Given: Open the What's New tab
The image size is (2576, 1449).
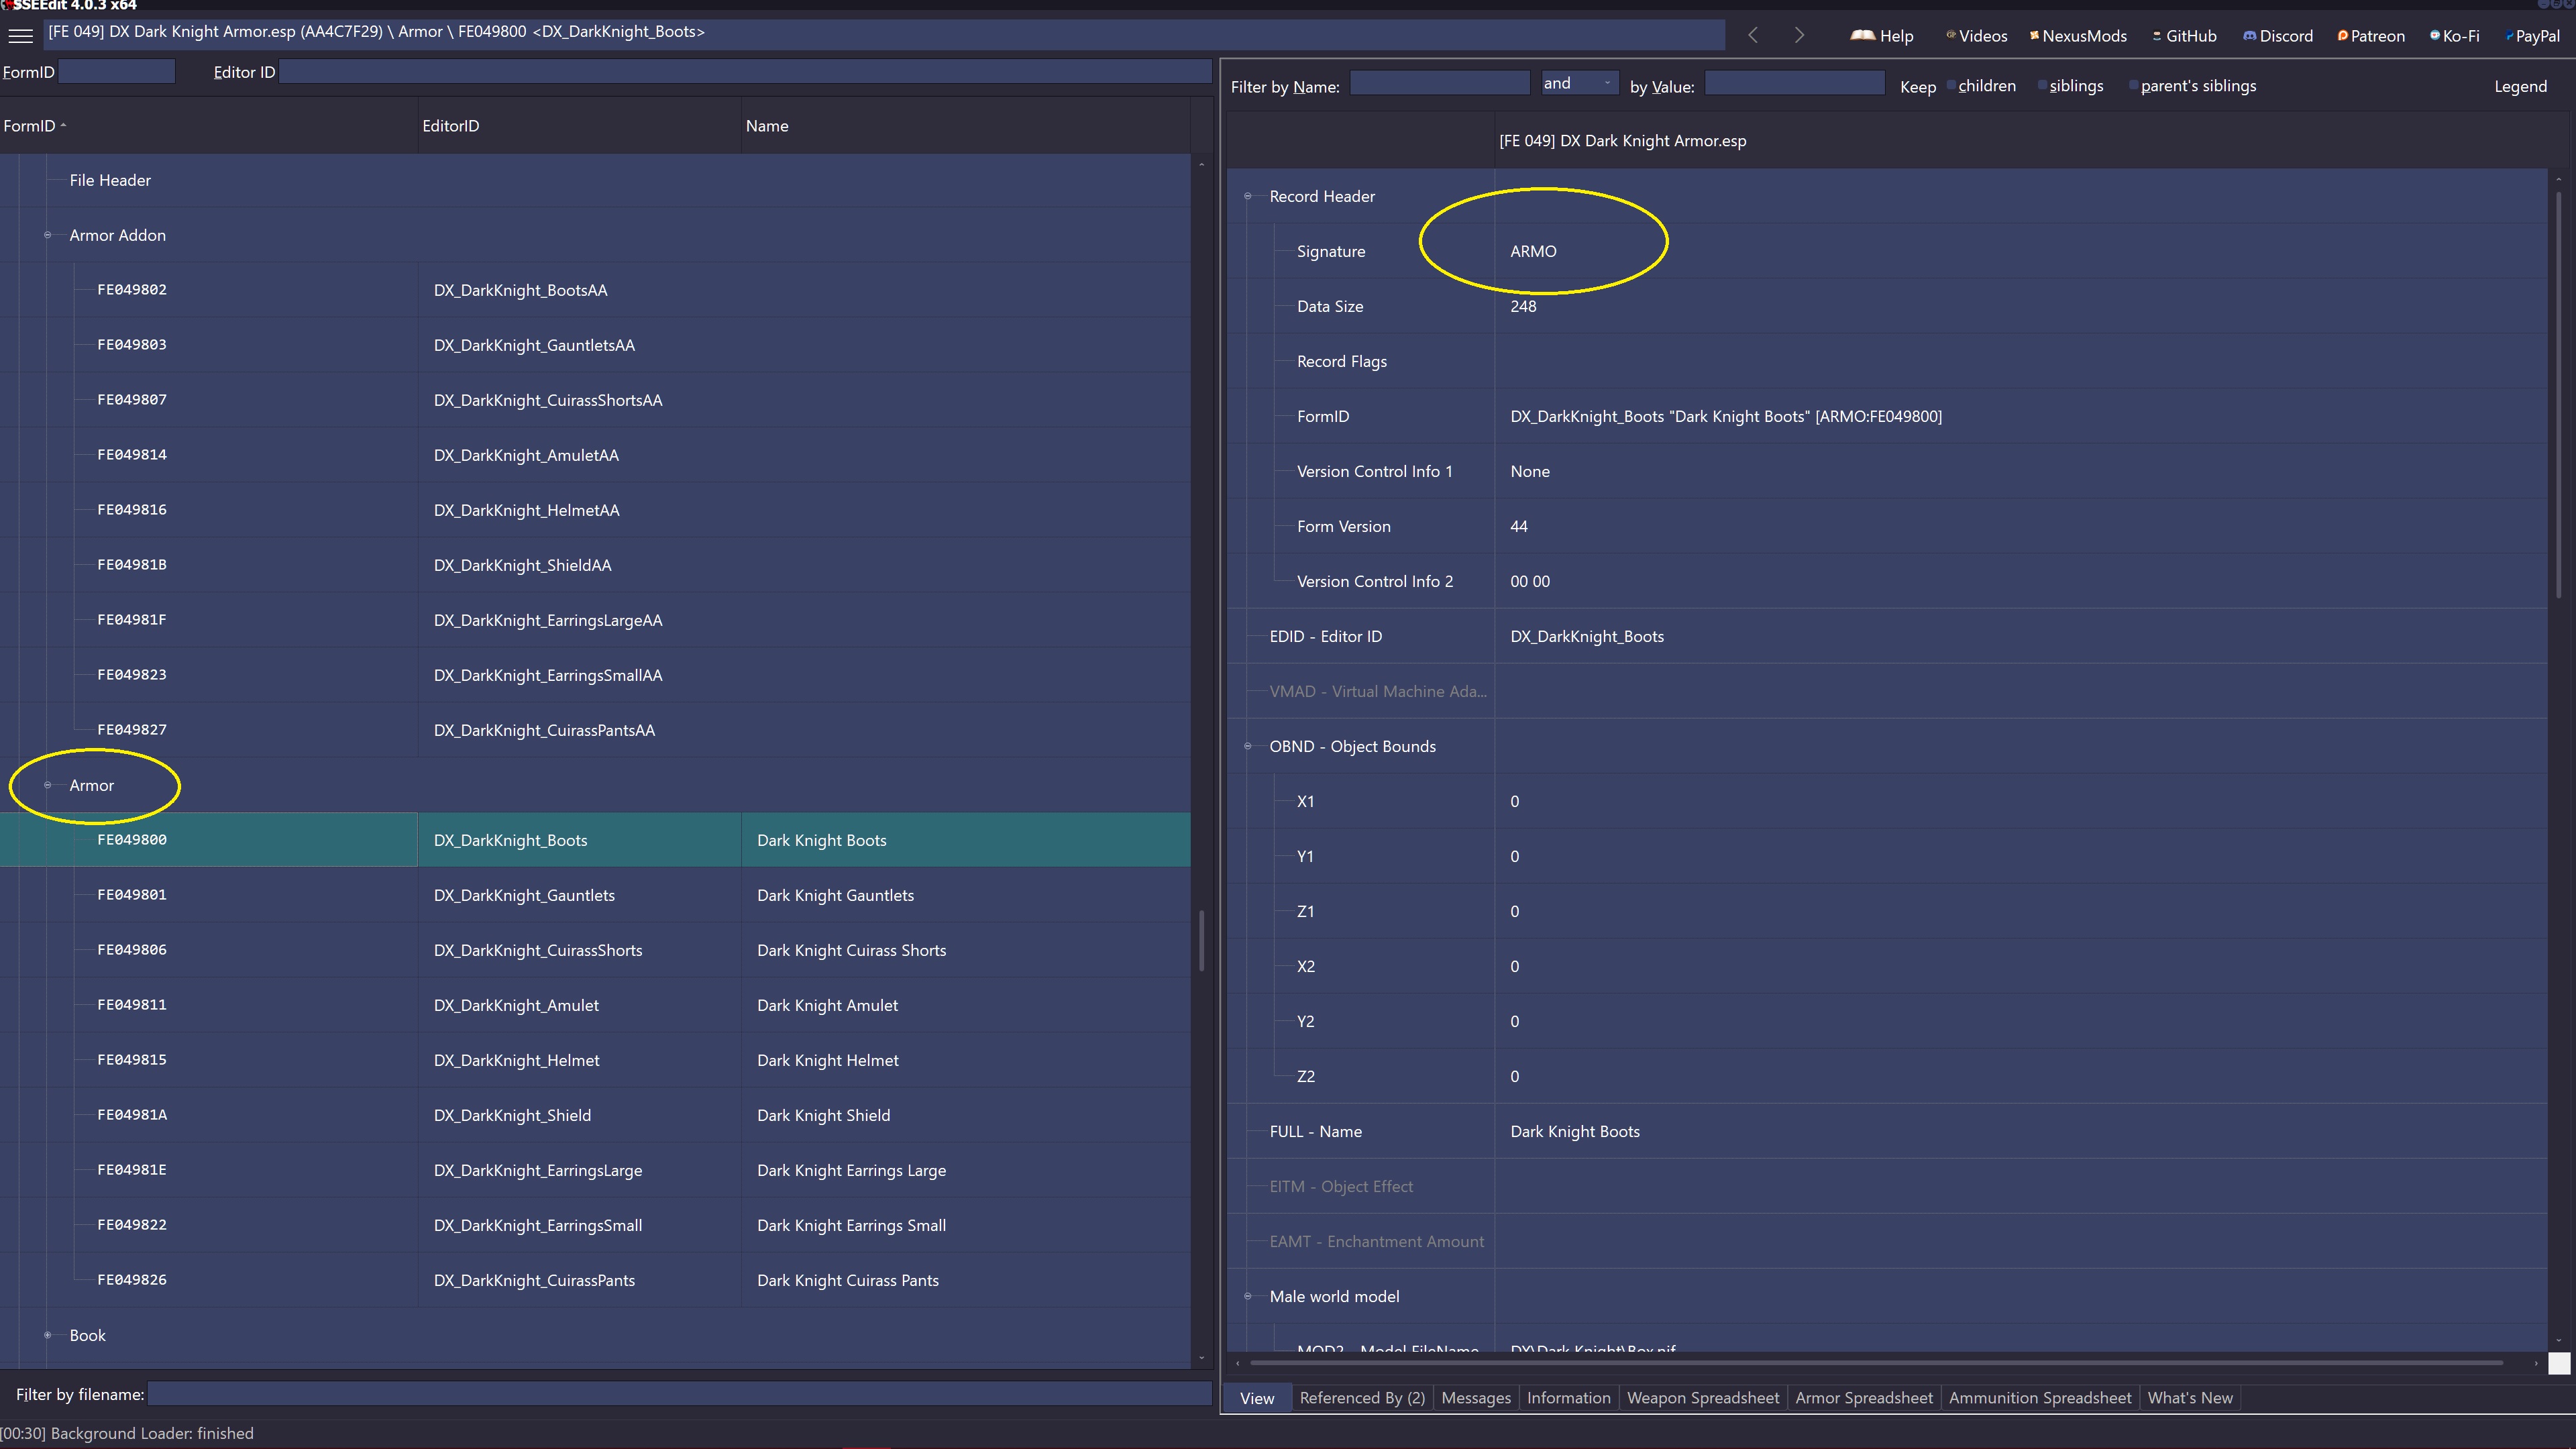Looking at the screenshot, I should click(2189, 1398).
